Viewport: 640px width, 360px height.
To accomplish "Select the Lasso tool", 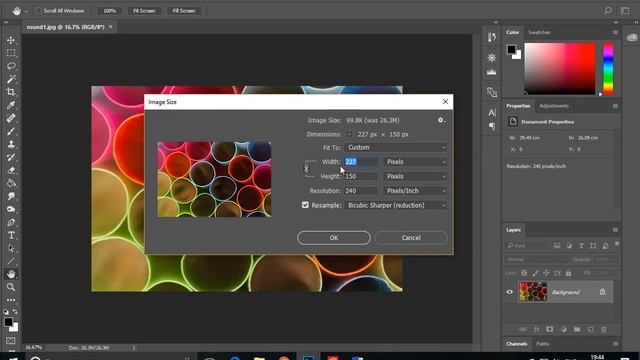I will point(11,66).
